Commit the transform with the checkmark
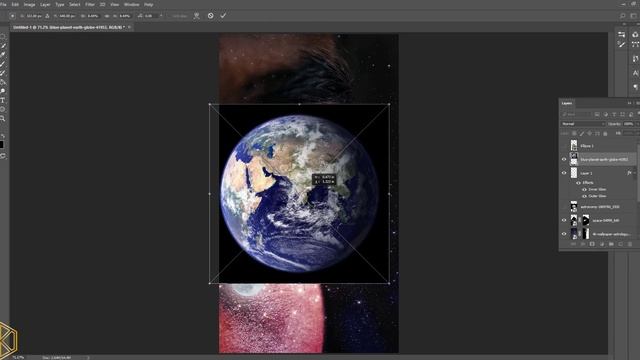The width and height of the screenshot is (640, 360). pos(223,16)
